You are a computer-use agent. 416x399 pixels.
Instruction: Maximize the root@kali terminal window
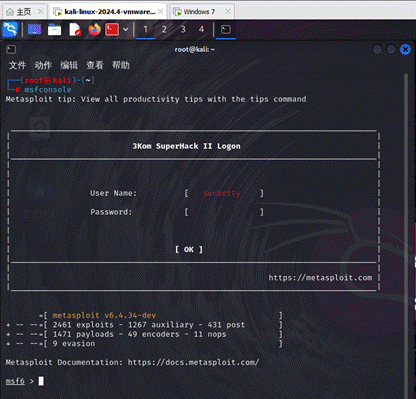391,50
